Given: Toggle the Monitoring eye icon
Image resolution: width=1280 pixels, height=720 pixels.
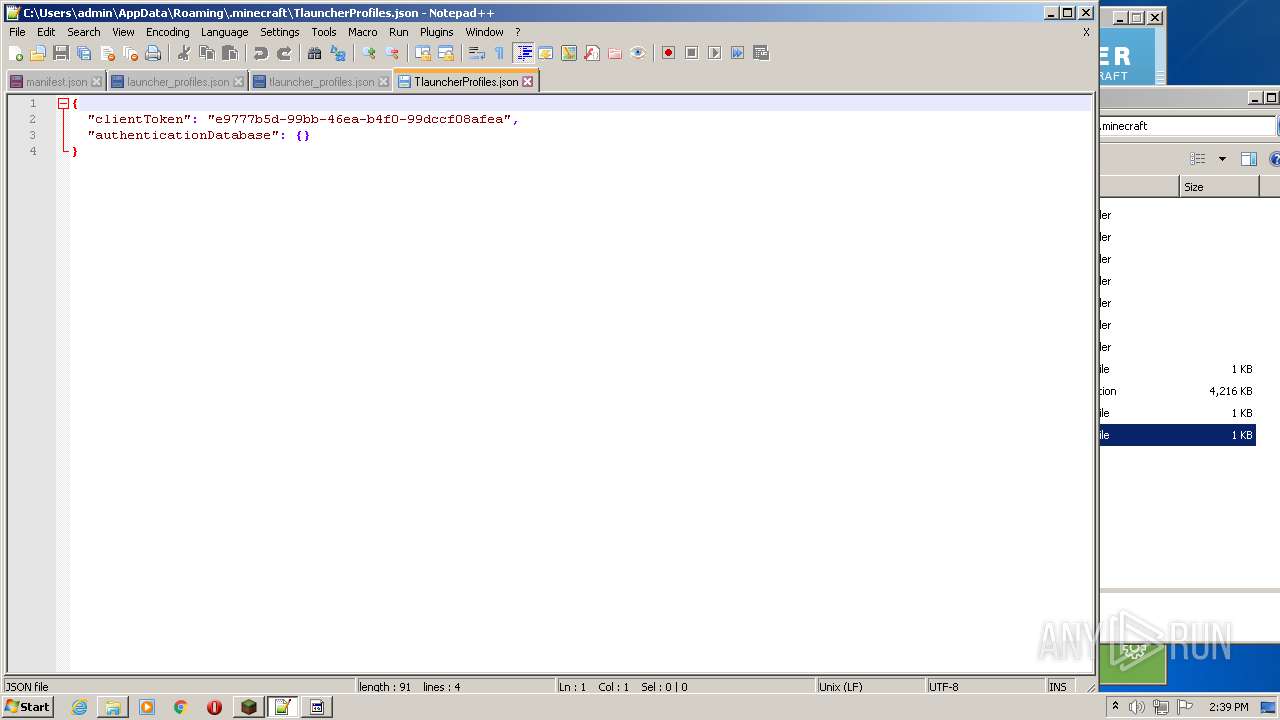Looking at the screenshot, I should [x=638, y=53].
